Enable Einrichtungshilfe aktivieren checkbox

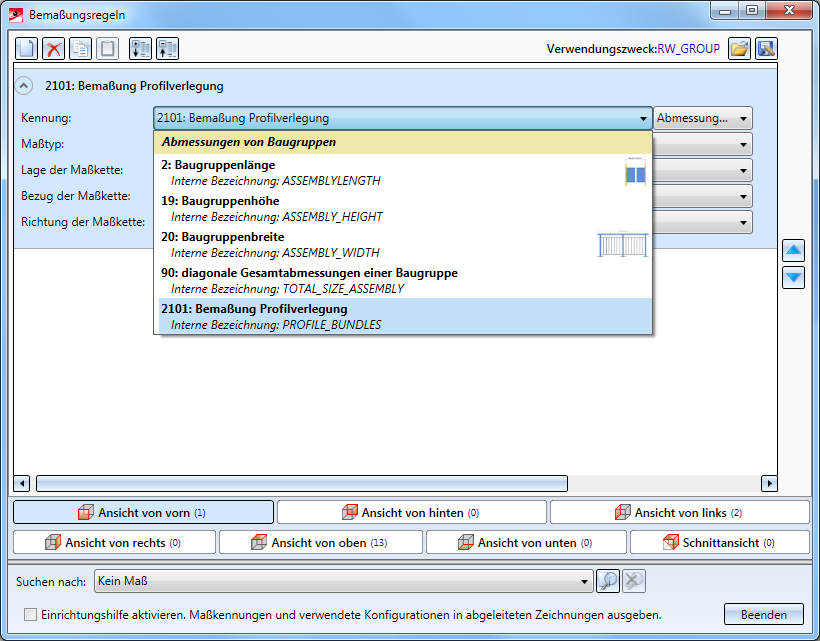click(30, 614)
